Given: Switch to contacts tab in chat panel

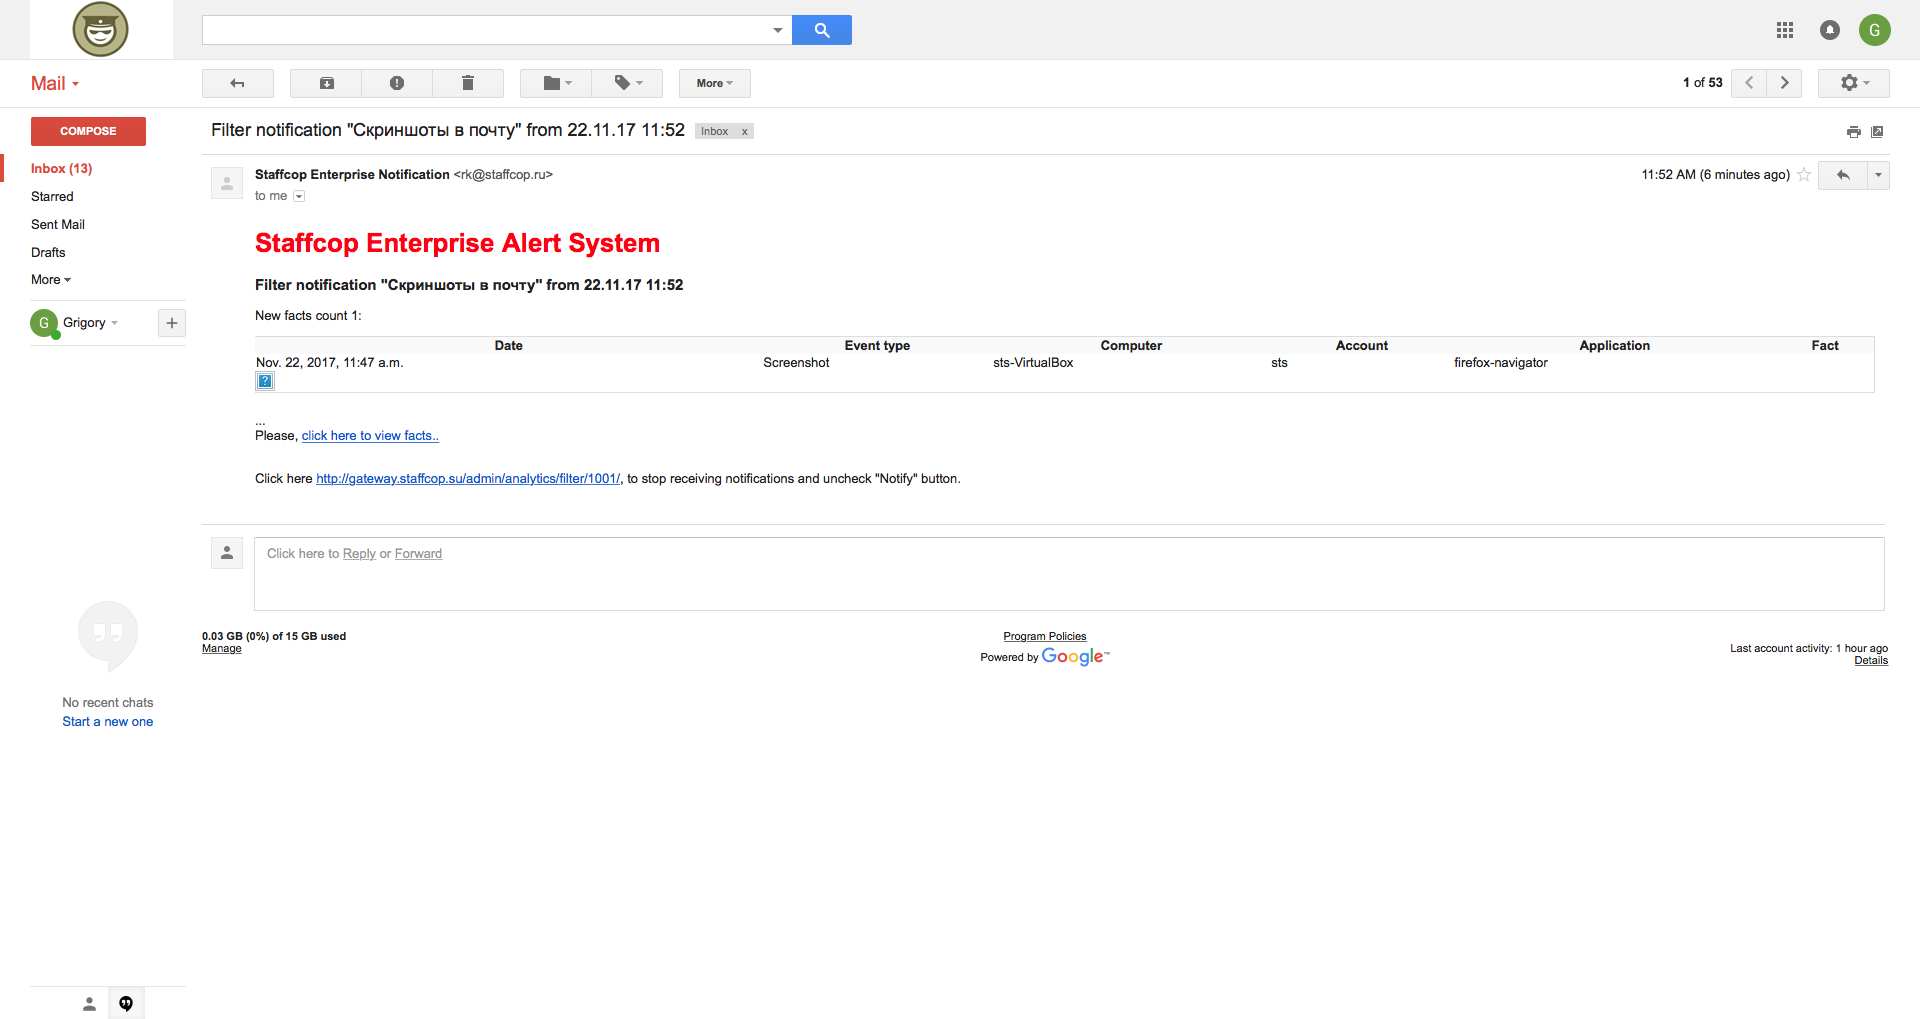Looking at the screenshot, I should pyautogui.click(x=89, y=1003).
